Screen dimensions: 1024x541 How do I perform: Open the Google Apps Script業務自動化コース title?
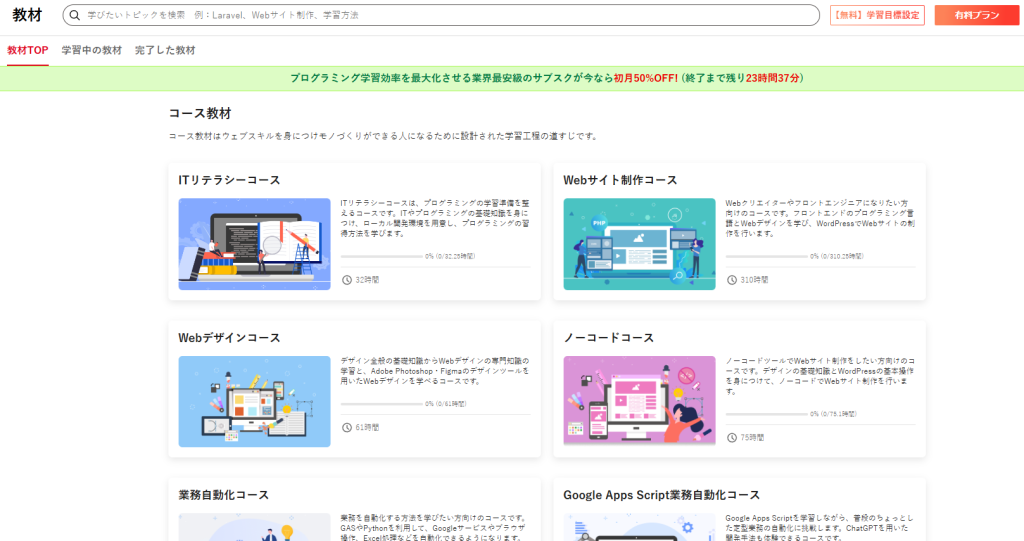(662, 495)
